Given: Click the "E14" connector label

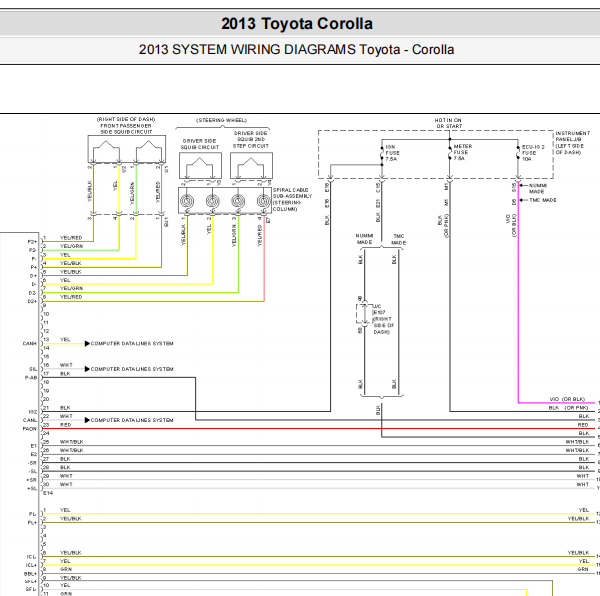Looking at the screenshot, I should [48, 493].
